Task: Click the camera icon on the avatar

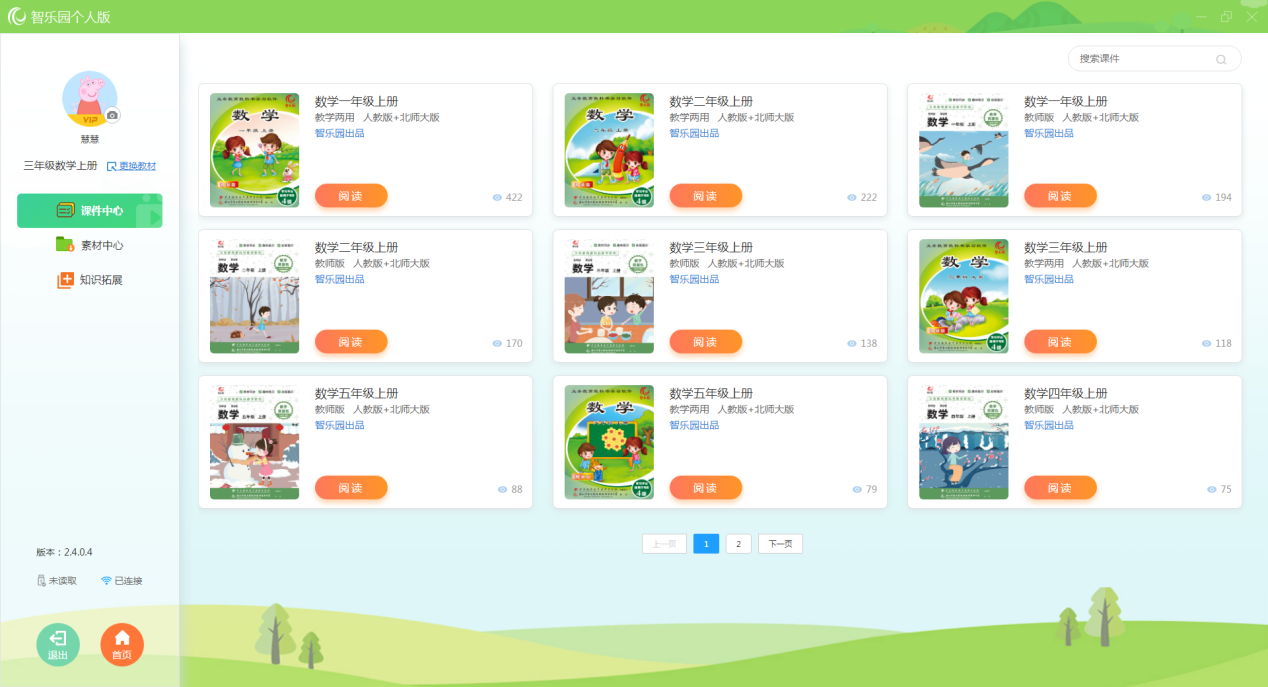Action: pos(113,116)
